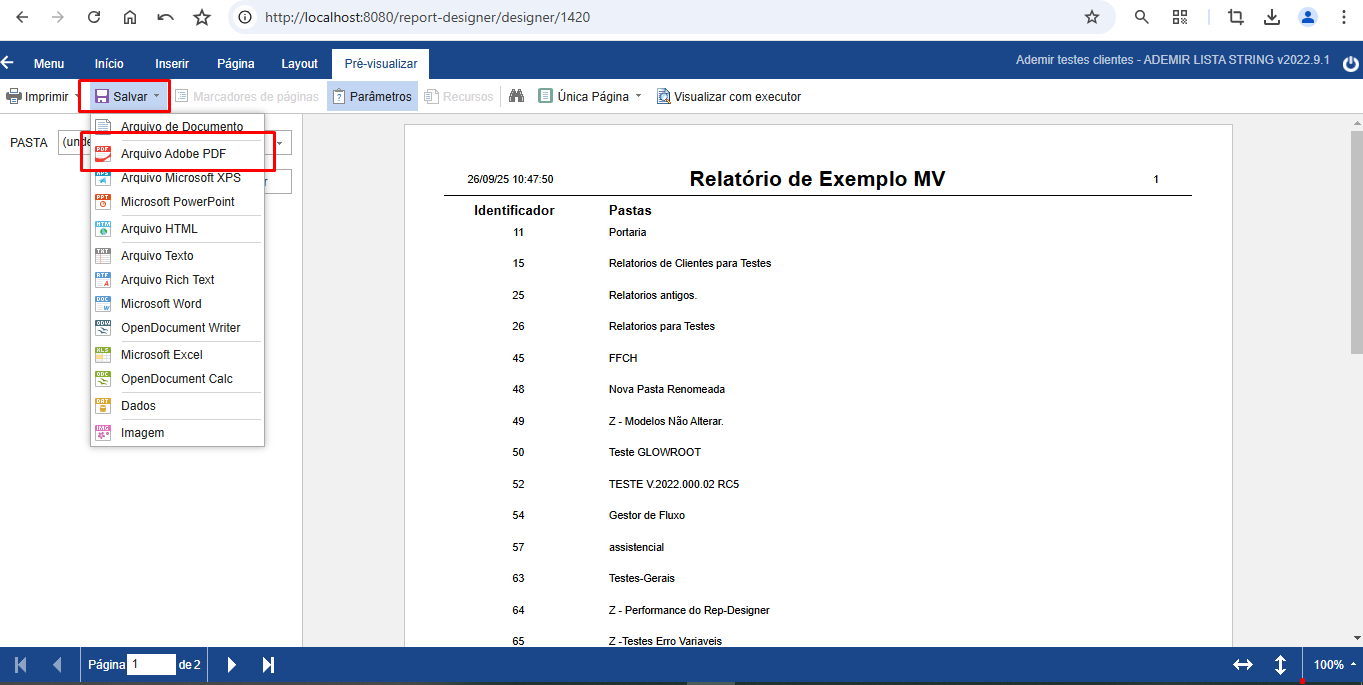Click the binoculars find icon
Image resolution: width=1363 pixels, height=685 pixels.
pyautogui.click(x=517, y=97)
